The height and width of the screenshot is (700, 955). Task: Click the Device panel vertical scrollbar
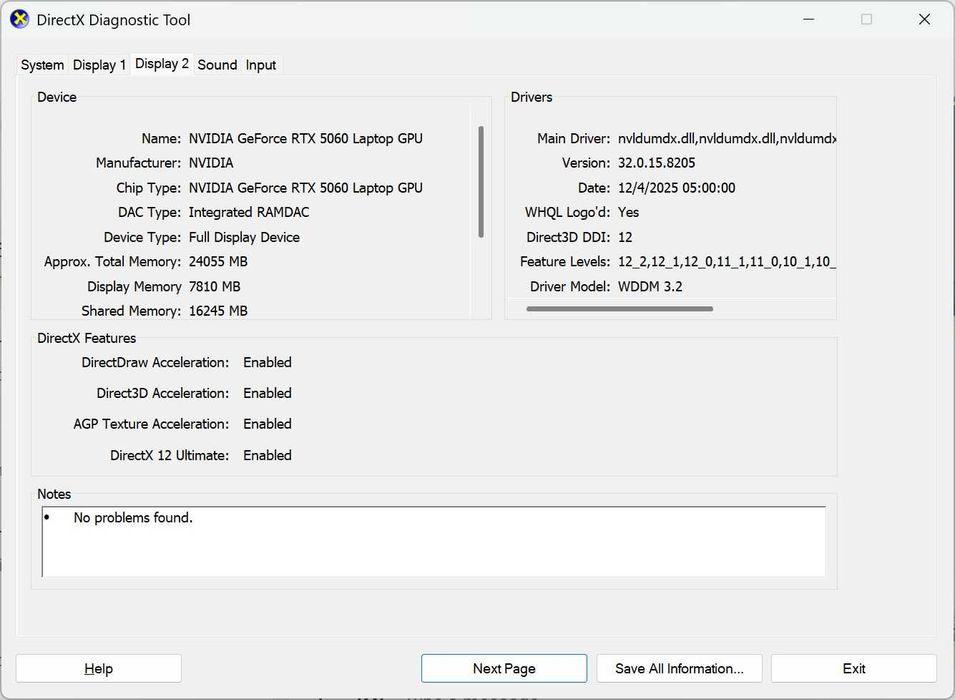[481, 182]
